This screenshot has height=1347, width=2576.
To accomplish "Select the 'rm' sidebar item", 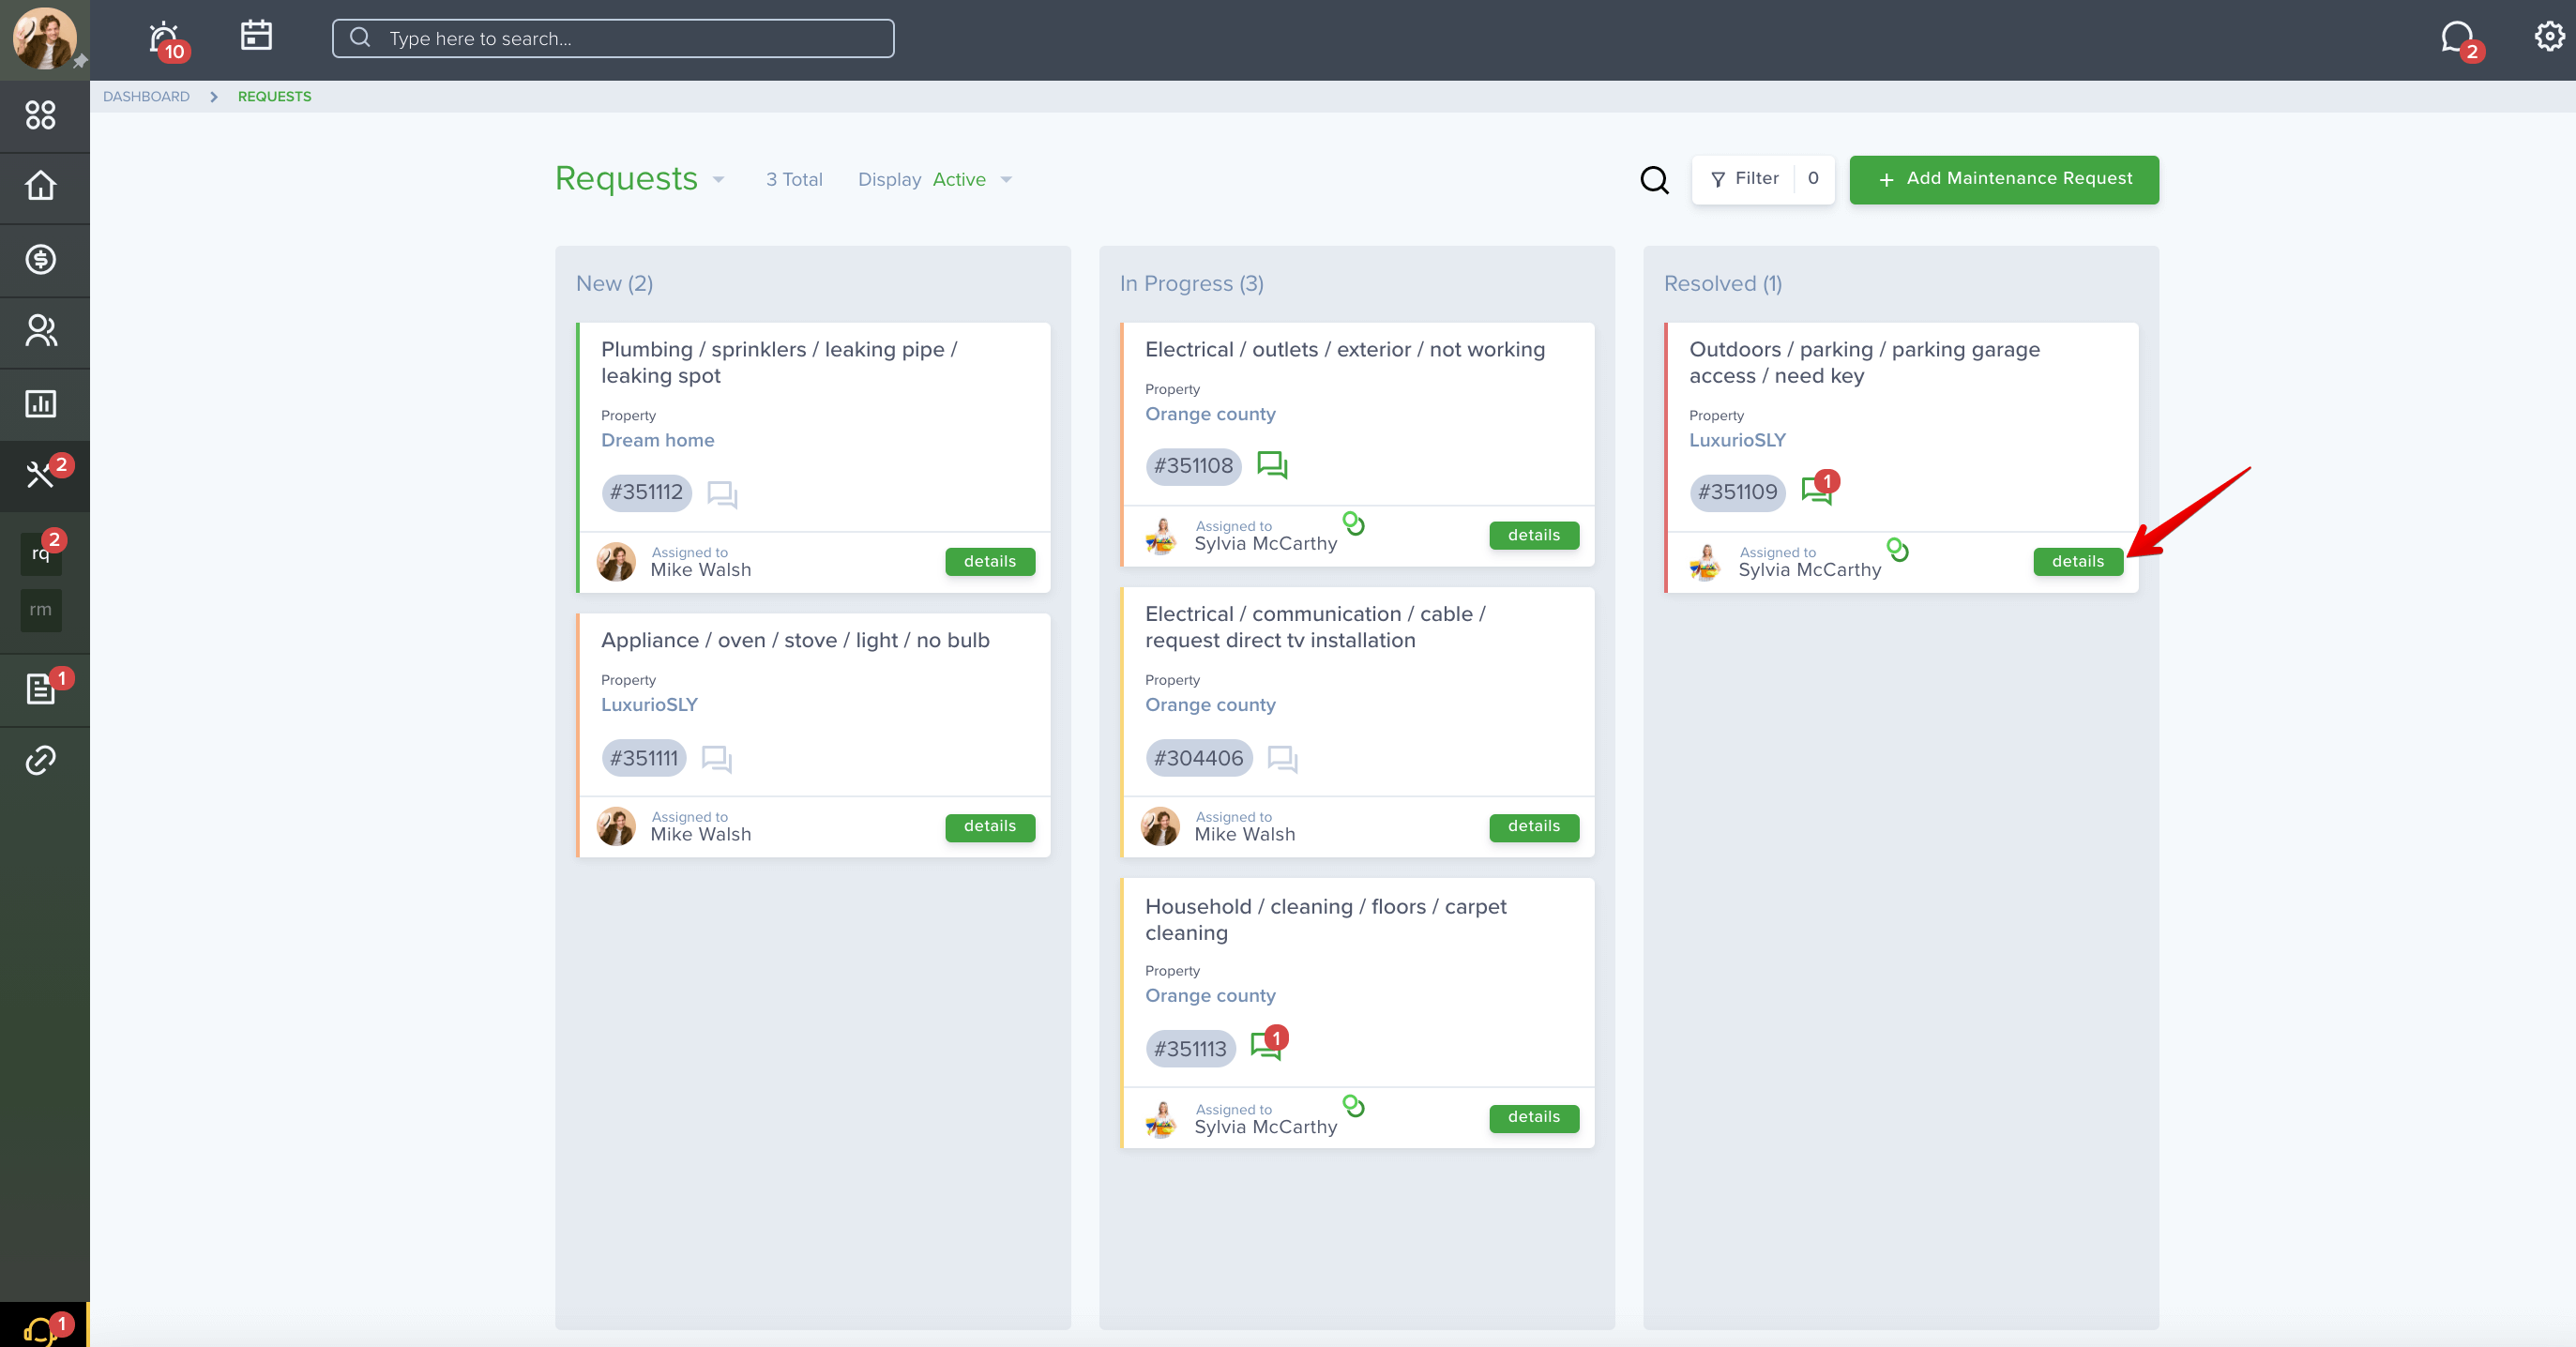I will [41, 610].
